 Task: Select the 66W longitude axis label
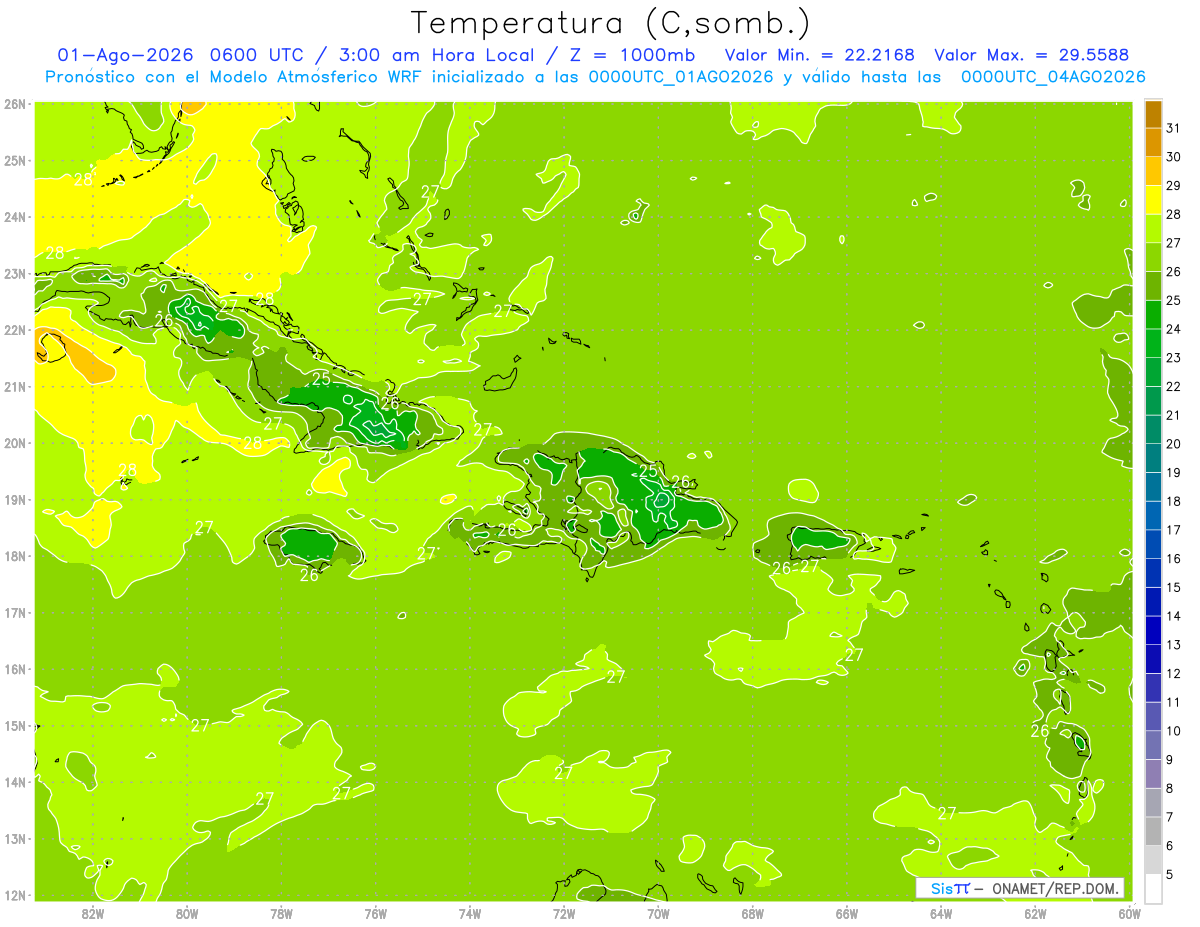click(847, 913)
